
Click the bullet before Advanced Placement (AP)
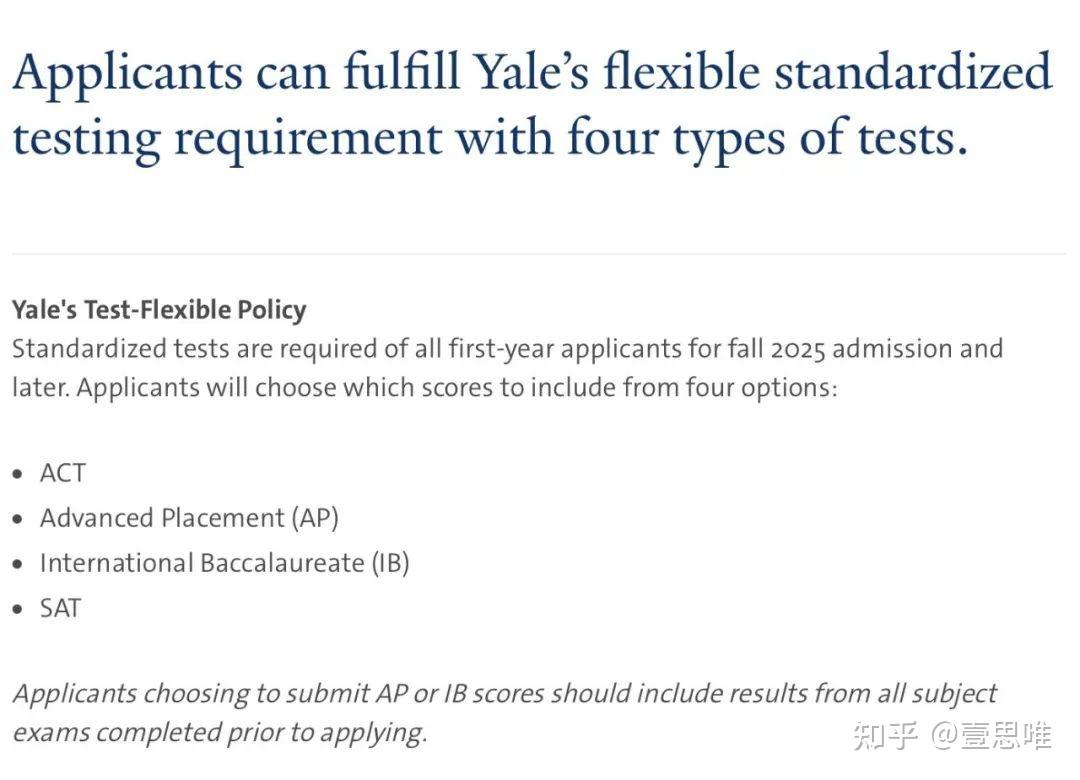click(x=17, y=519)
